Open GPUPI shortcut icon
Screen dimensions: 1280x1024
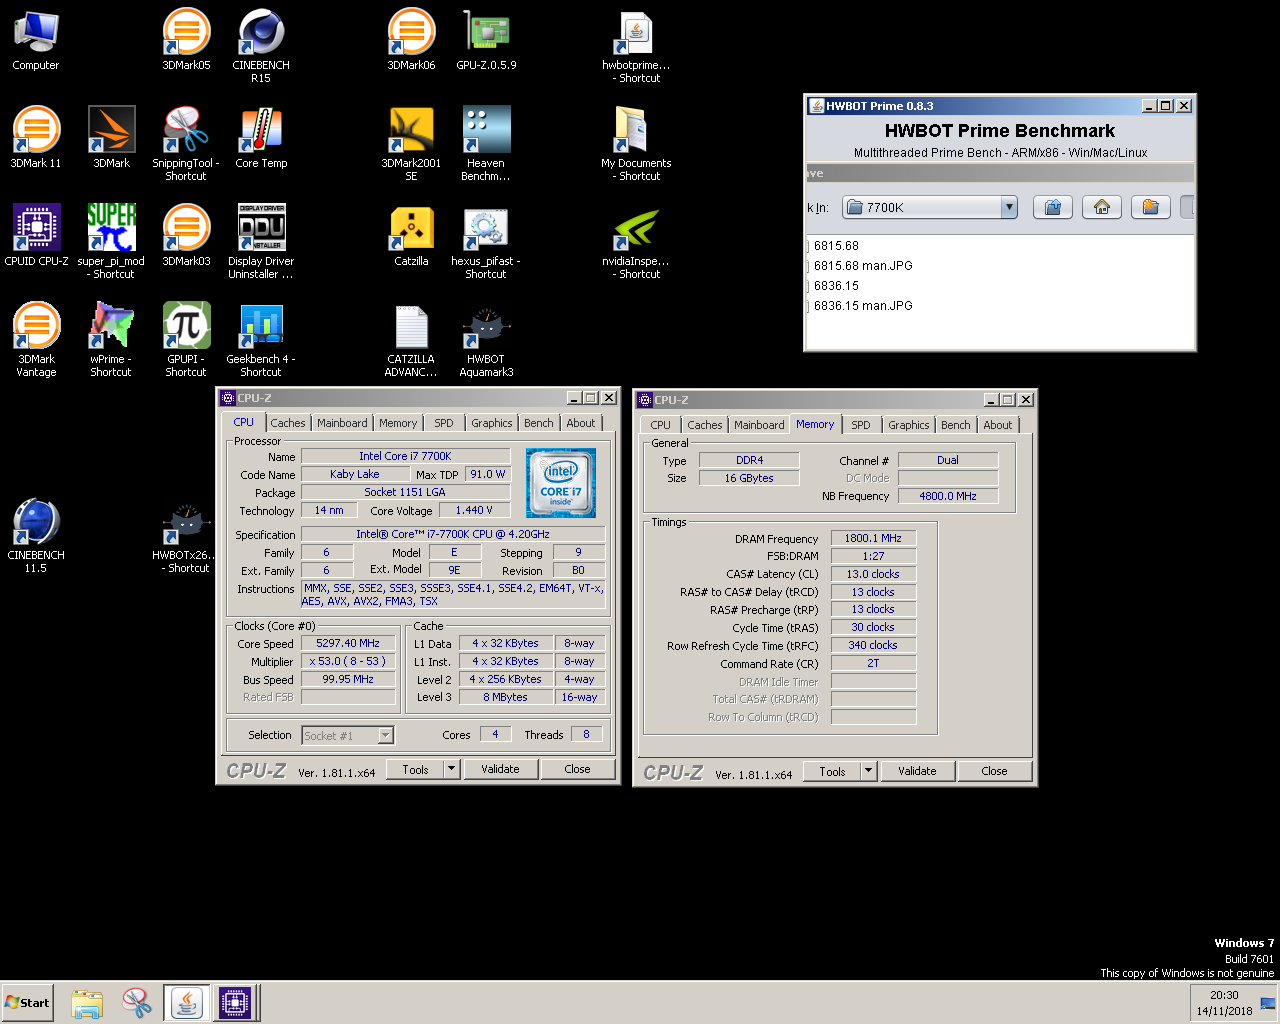pyautogui.click(x=186, y=340)
